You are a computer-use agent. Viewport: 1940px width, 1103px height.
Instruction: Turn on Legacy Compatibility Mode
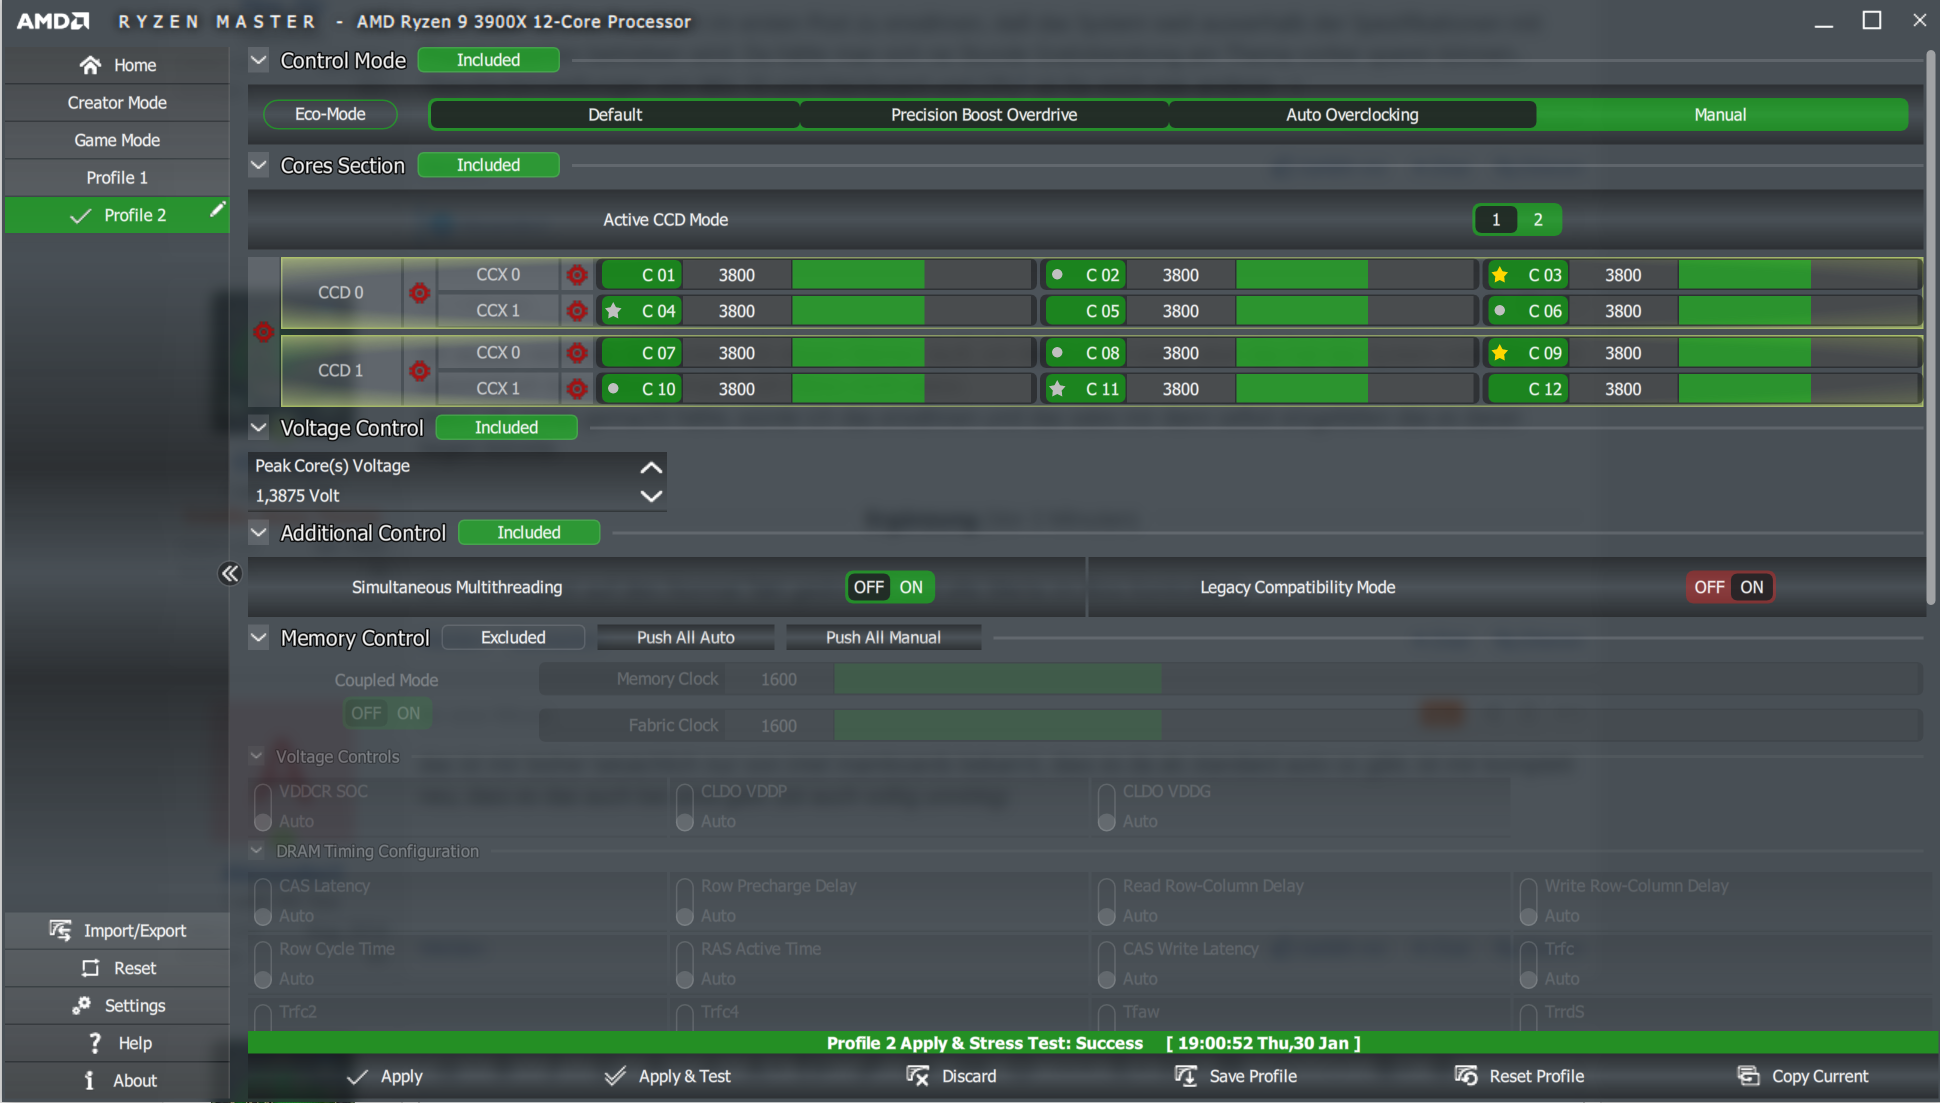coord(1751,587)
